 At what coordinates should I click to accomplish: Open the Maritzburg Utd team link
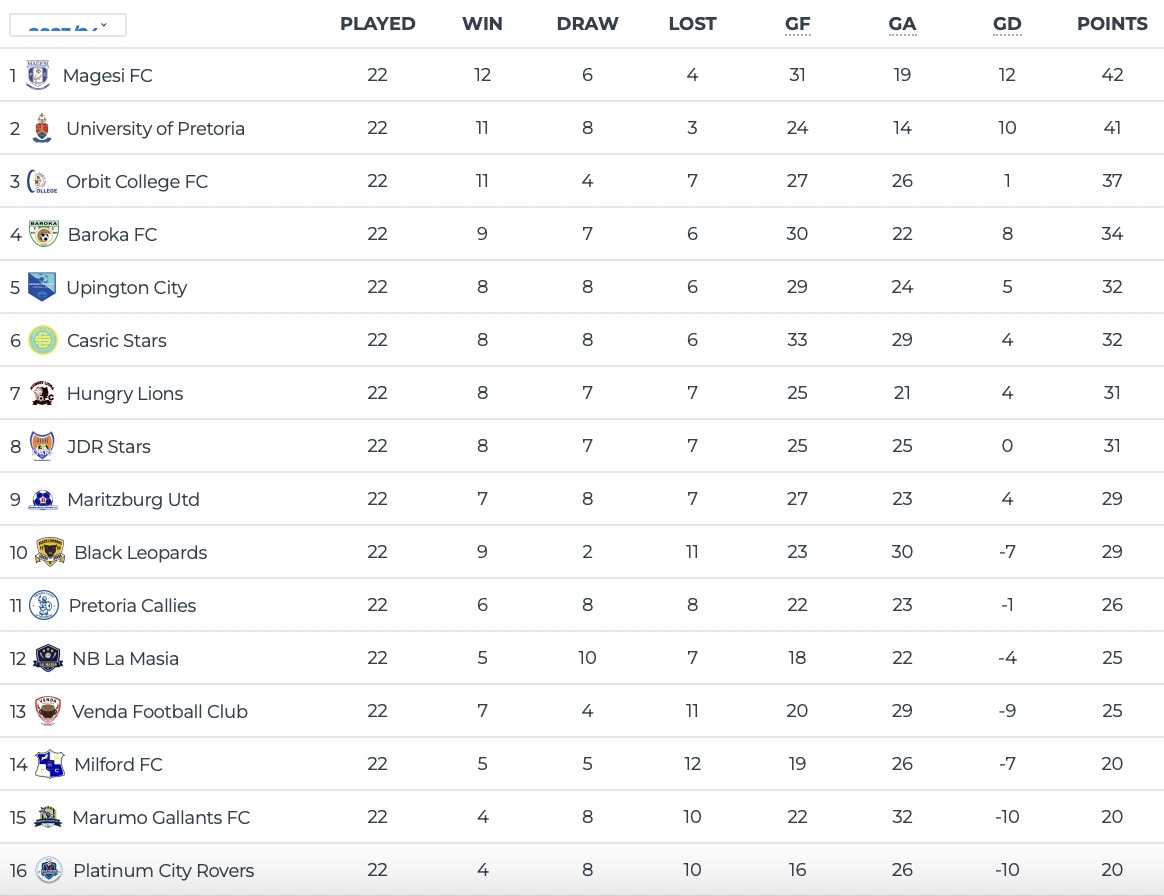tap(133, 499)
